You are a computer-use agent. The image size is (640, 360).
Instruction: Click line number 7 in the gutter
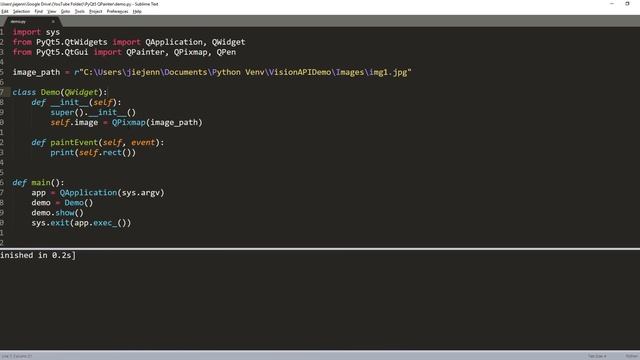click(2, 92)
